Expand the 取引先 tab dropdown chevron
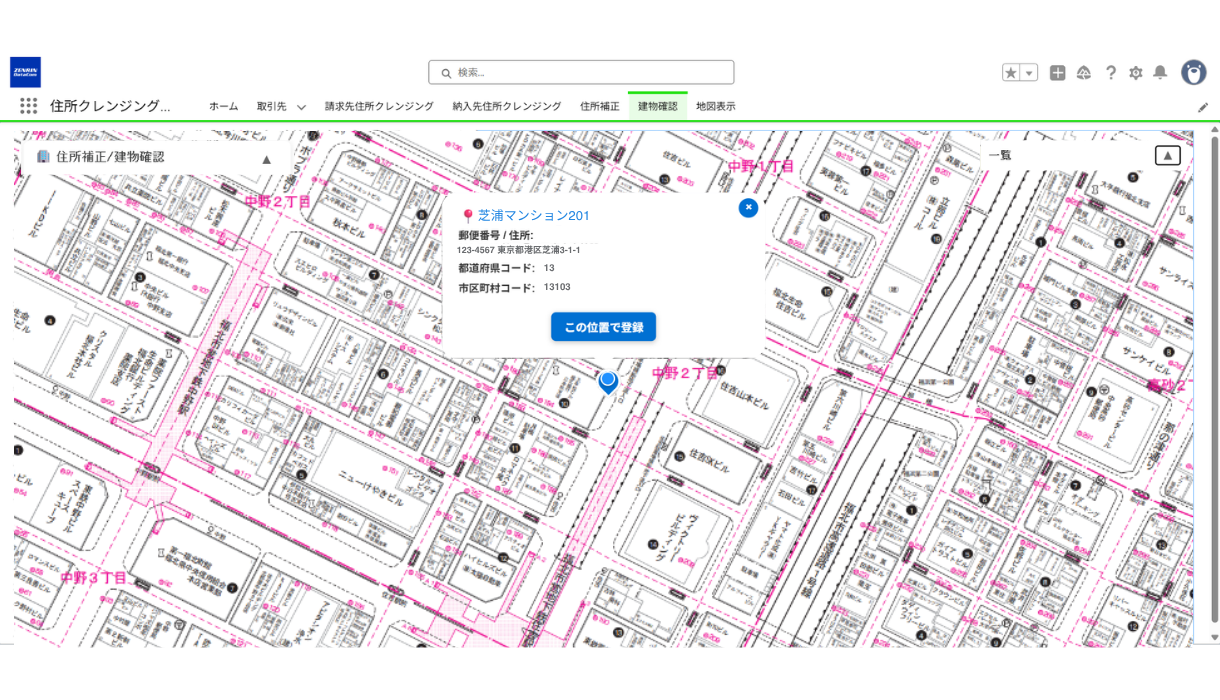This screenshot has width=1220, height=700. [x=301, y=107]
